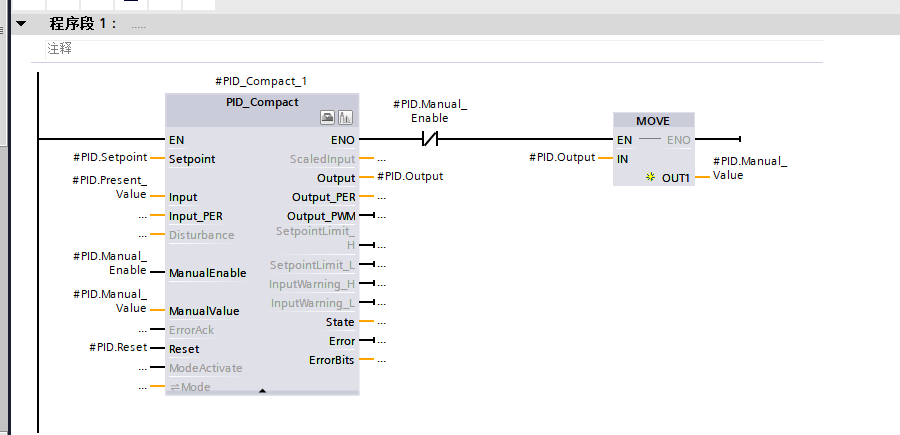Select #PID.Output operand at MOVE IN
This screenshot has width=900, height=435.
(x=562, y=157)
